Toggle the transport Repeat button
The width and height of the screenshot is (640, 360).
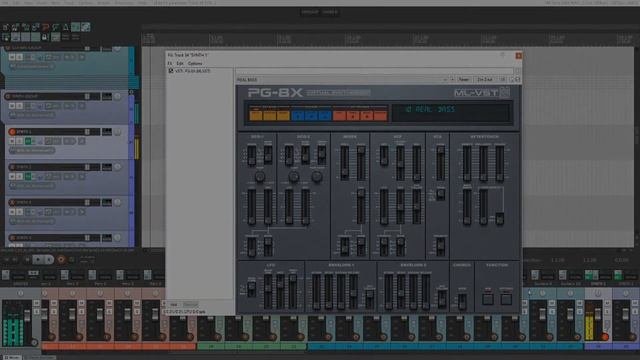click(x=72, y=259)
